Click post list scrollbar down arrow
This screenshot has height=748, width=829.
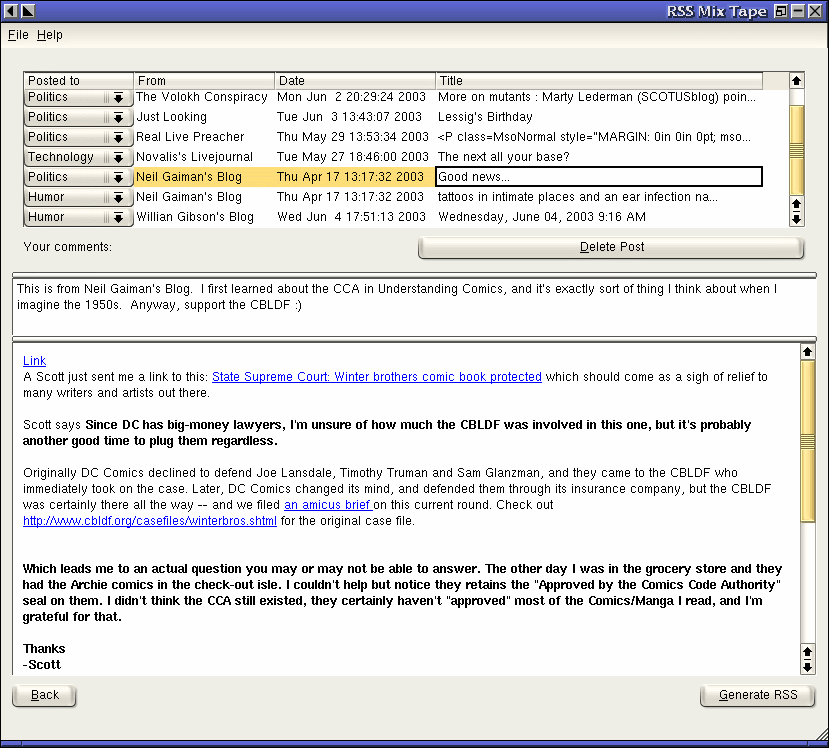tap(796, 218)
